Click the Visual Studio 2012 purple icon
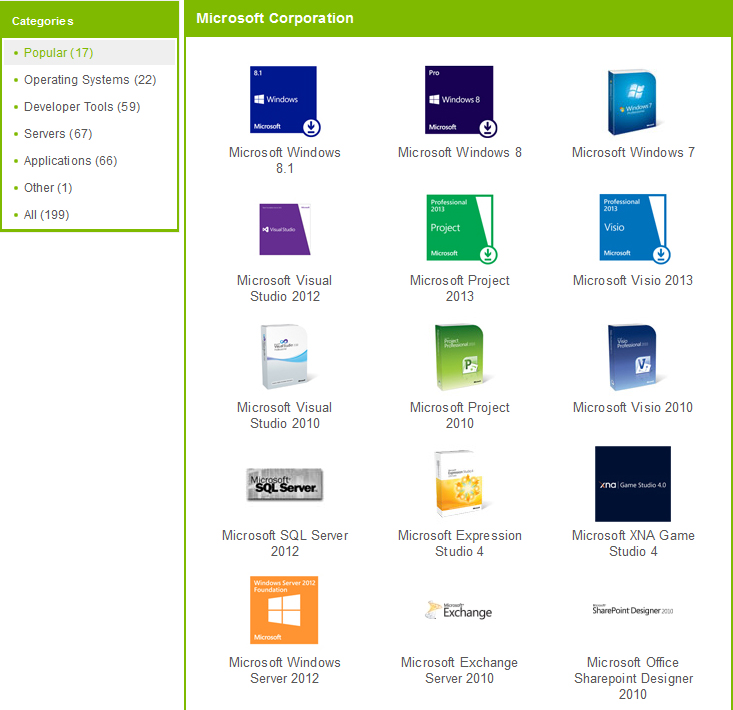Screen dimensions: 733x710 (x=284, y=228)
